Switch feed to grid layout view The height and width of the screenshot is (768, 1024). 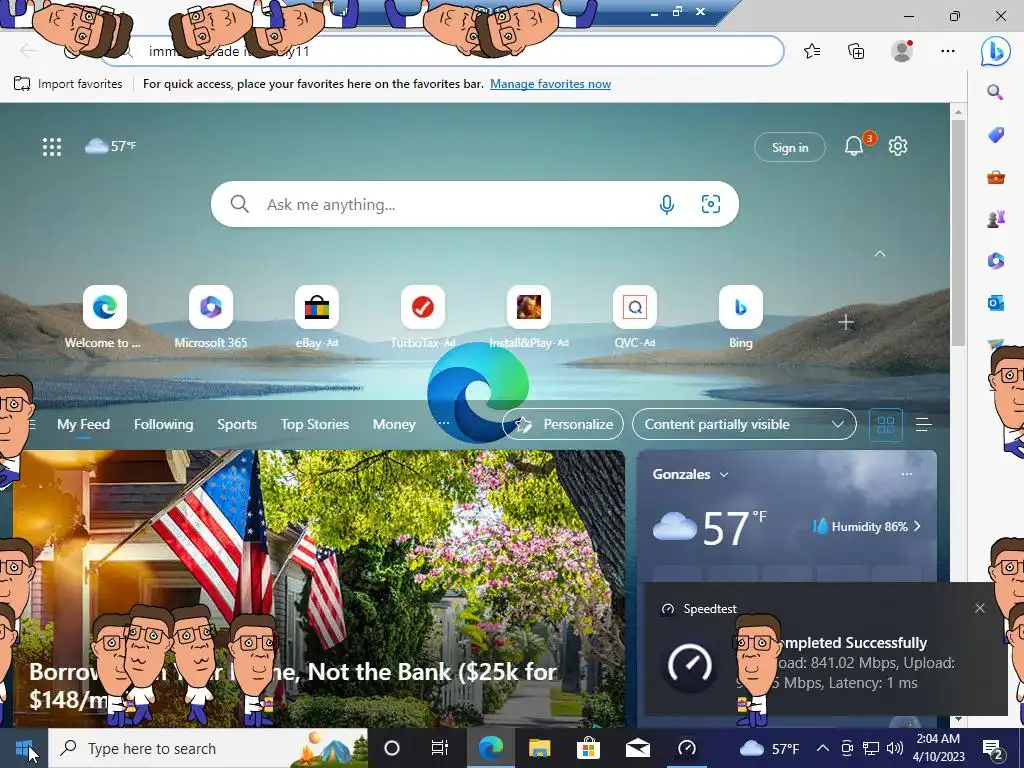click(886, 424)
